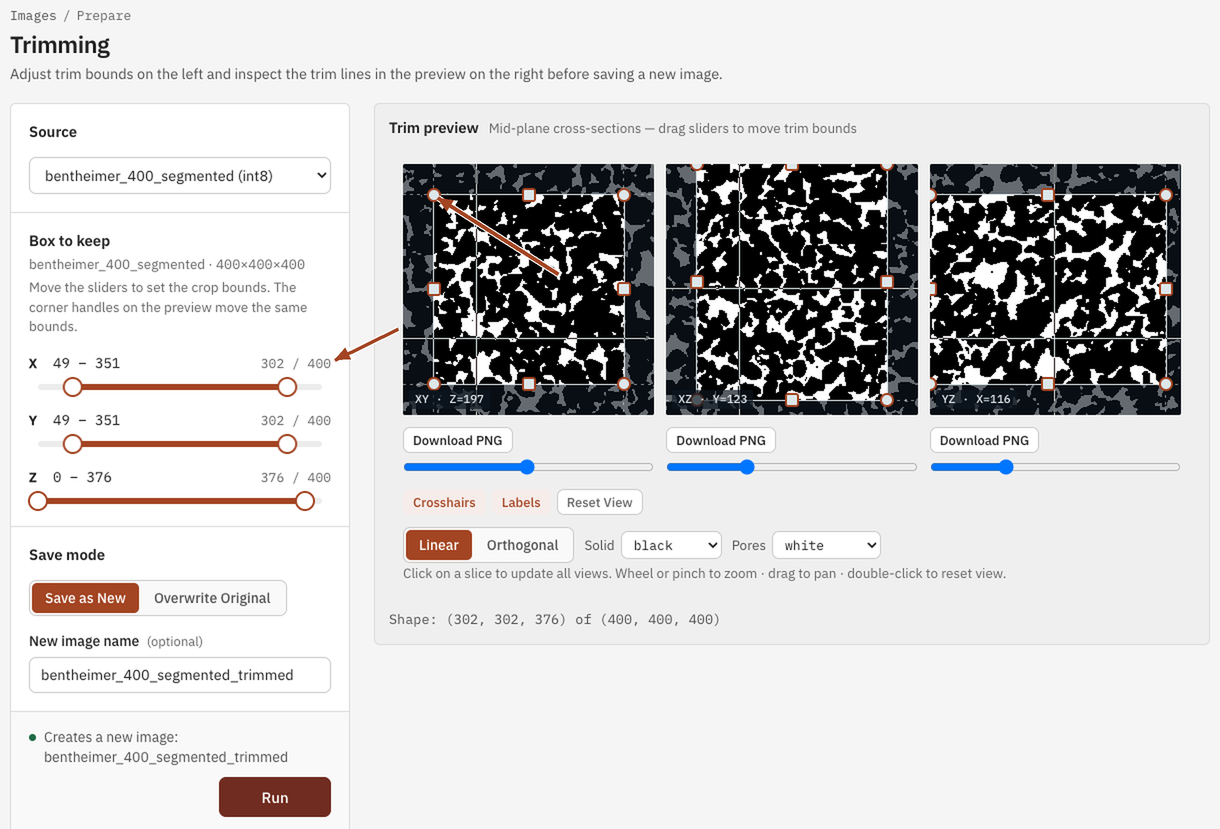Open the Pores color dropdown

pyautogui.click(x=826, y=545)
